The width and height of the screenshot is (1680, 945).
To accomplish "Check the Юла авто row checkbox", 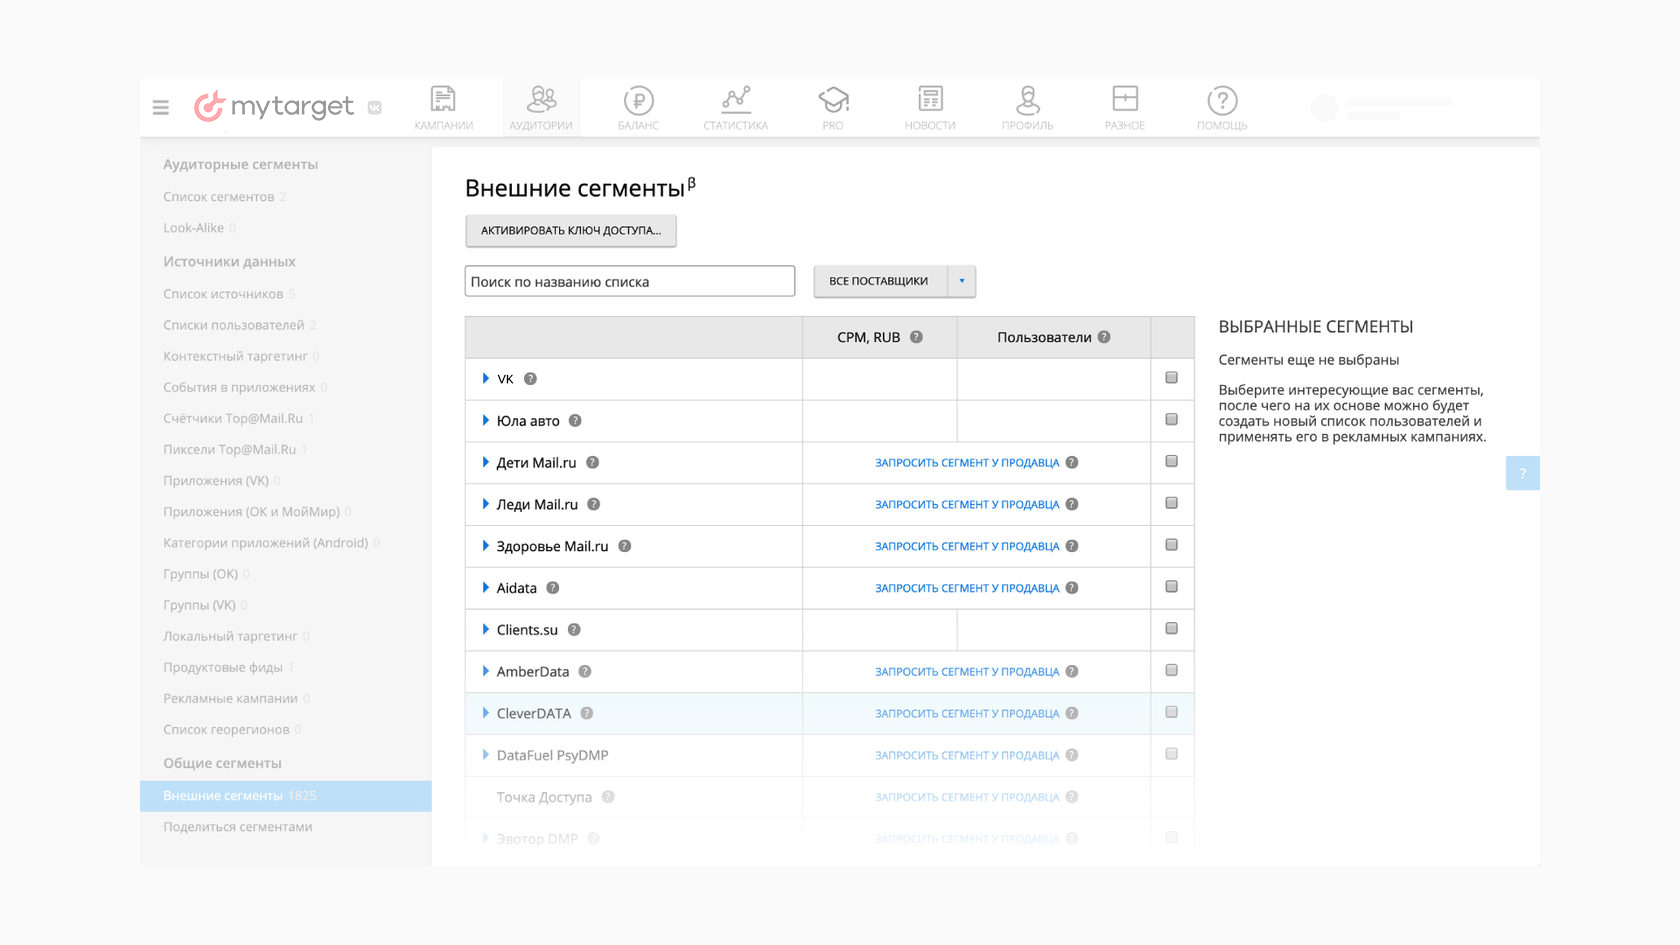I will (x=1171, y=420).
